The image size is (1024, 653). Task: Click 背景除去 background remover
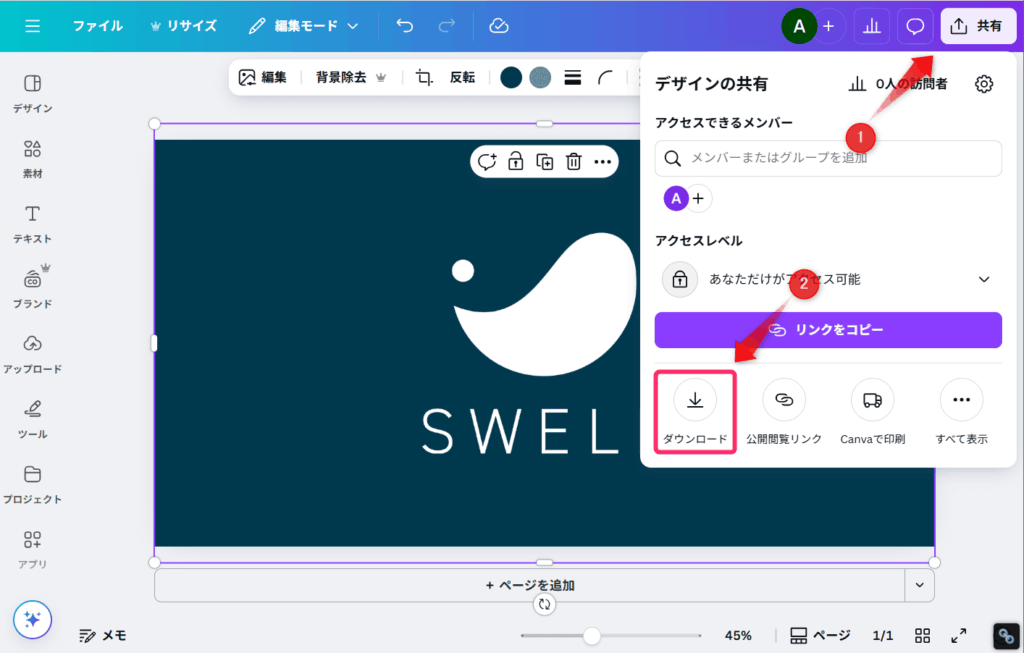[x=351, y=78]
